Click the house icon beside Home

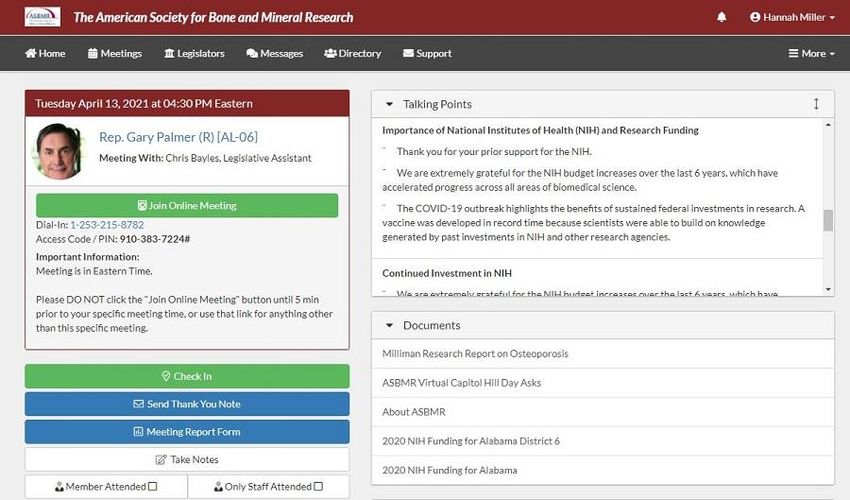[31, 53]
